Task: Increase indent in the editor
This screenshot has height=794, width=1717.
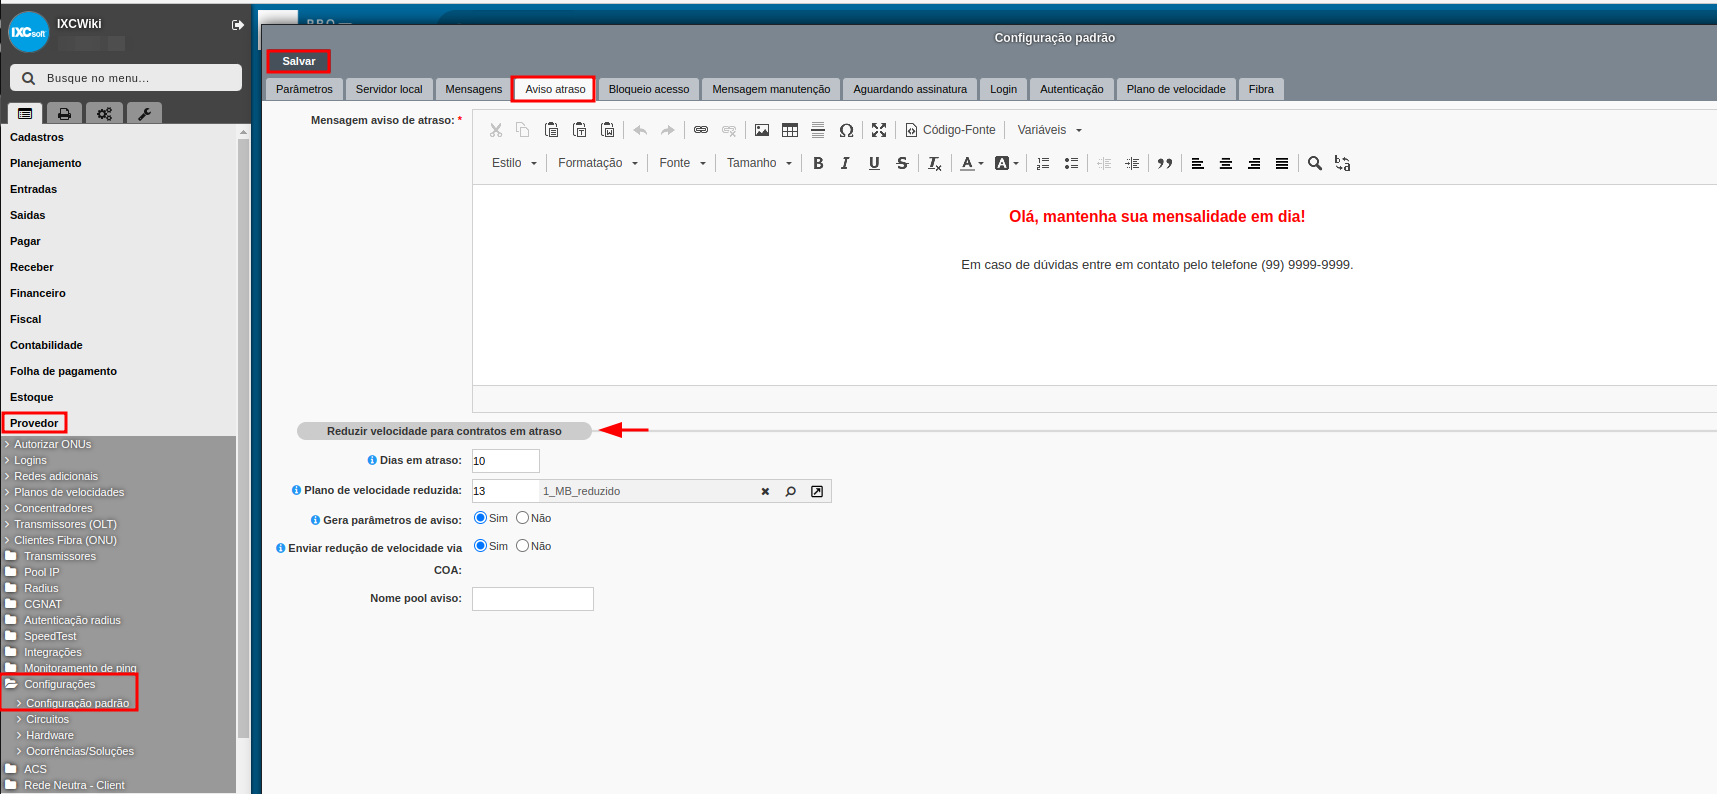Action: click(1132, 163)
